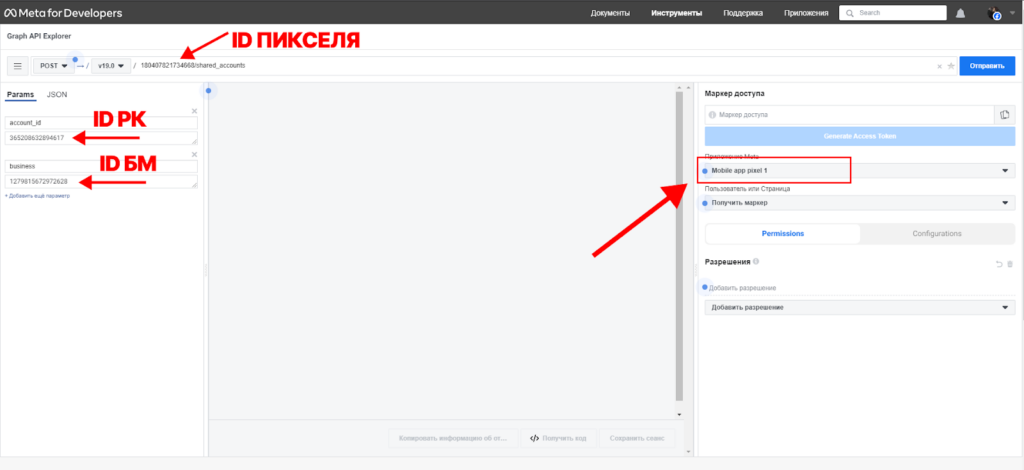Click the undo icon in permissions section
The height and width of the screenshot is (470, 1024).
pyautogui.click(x=998, y=263)
